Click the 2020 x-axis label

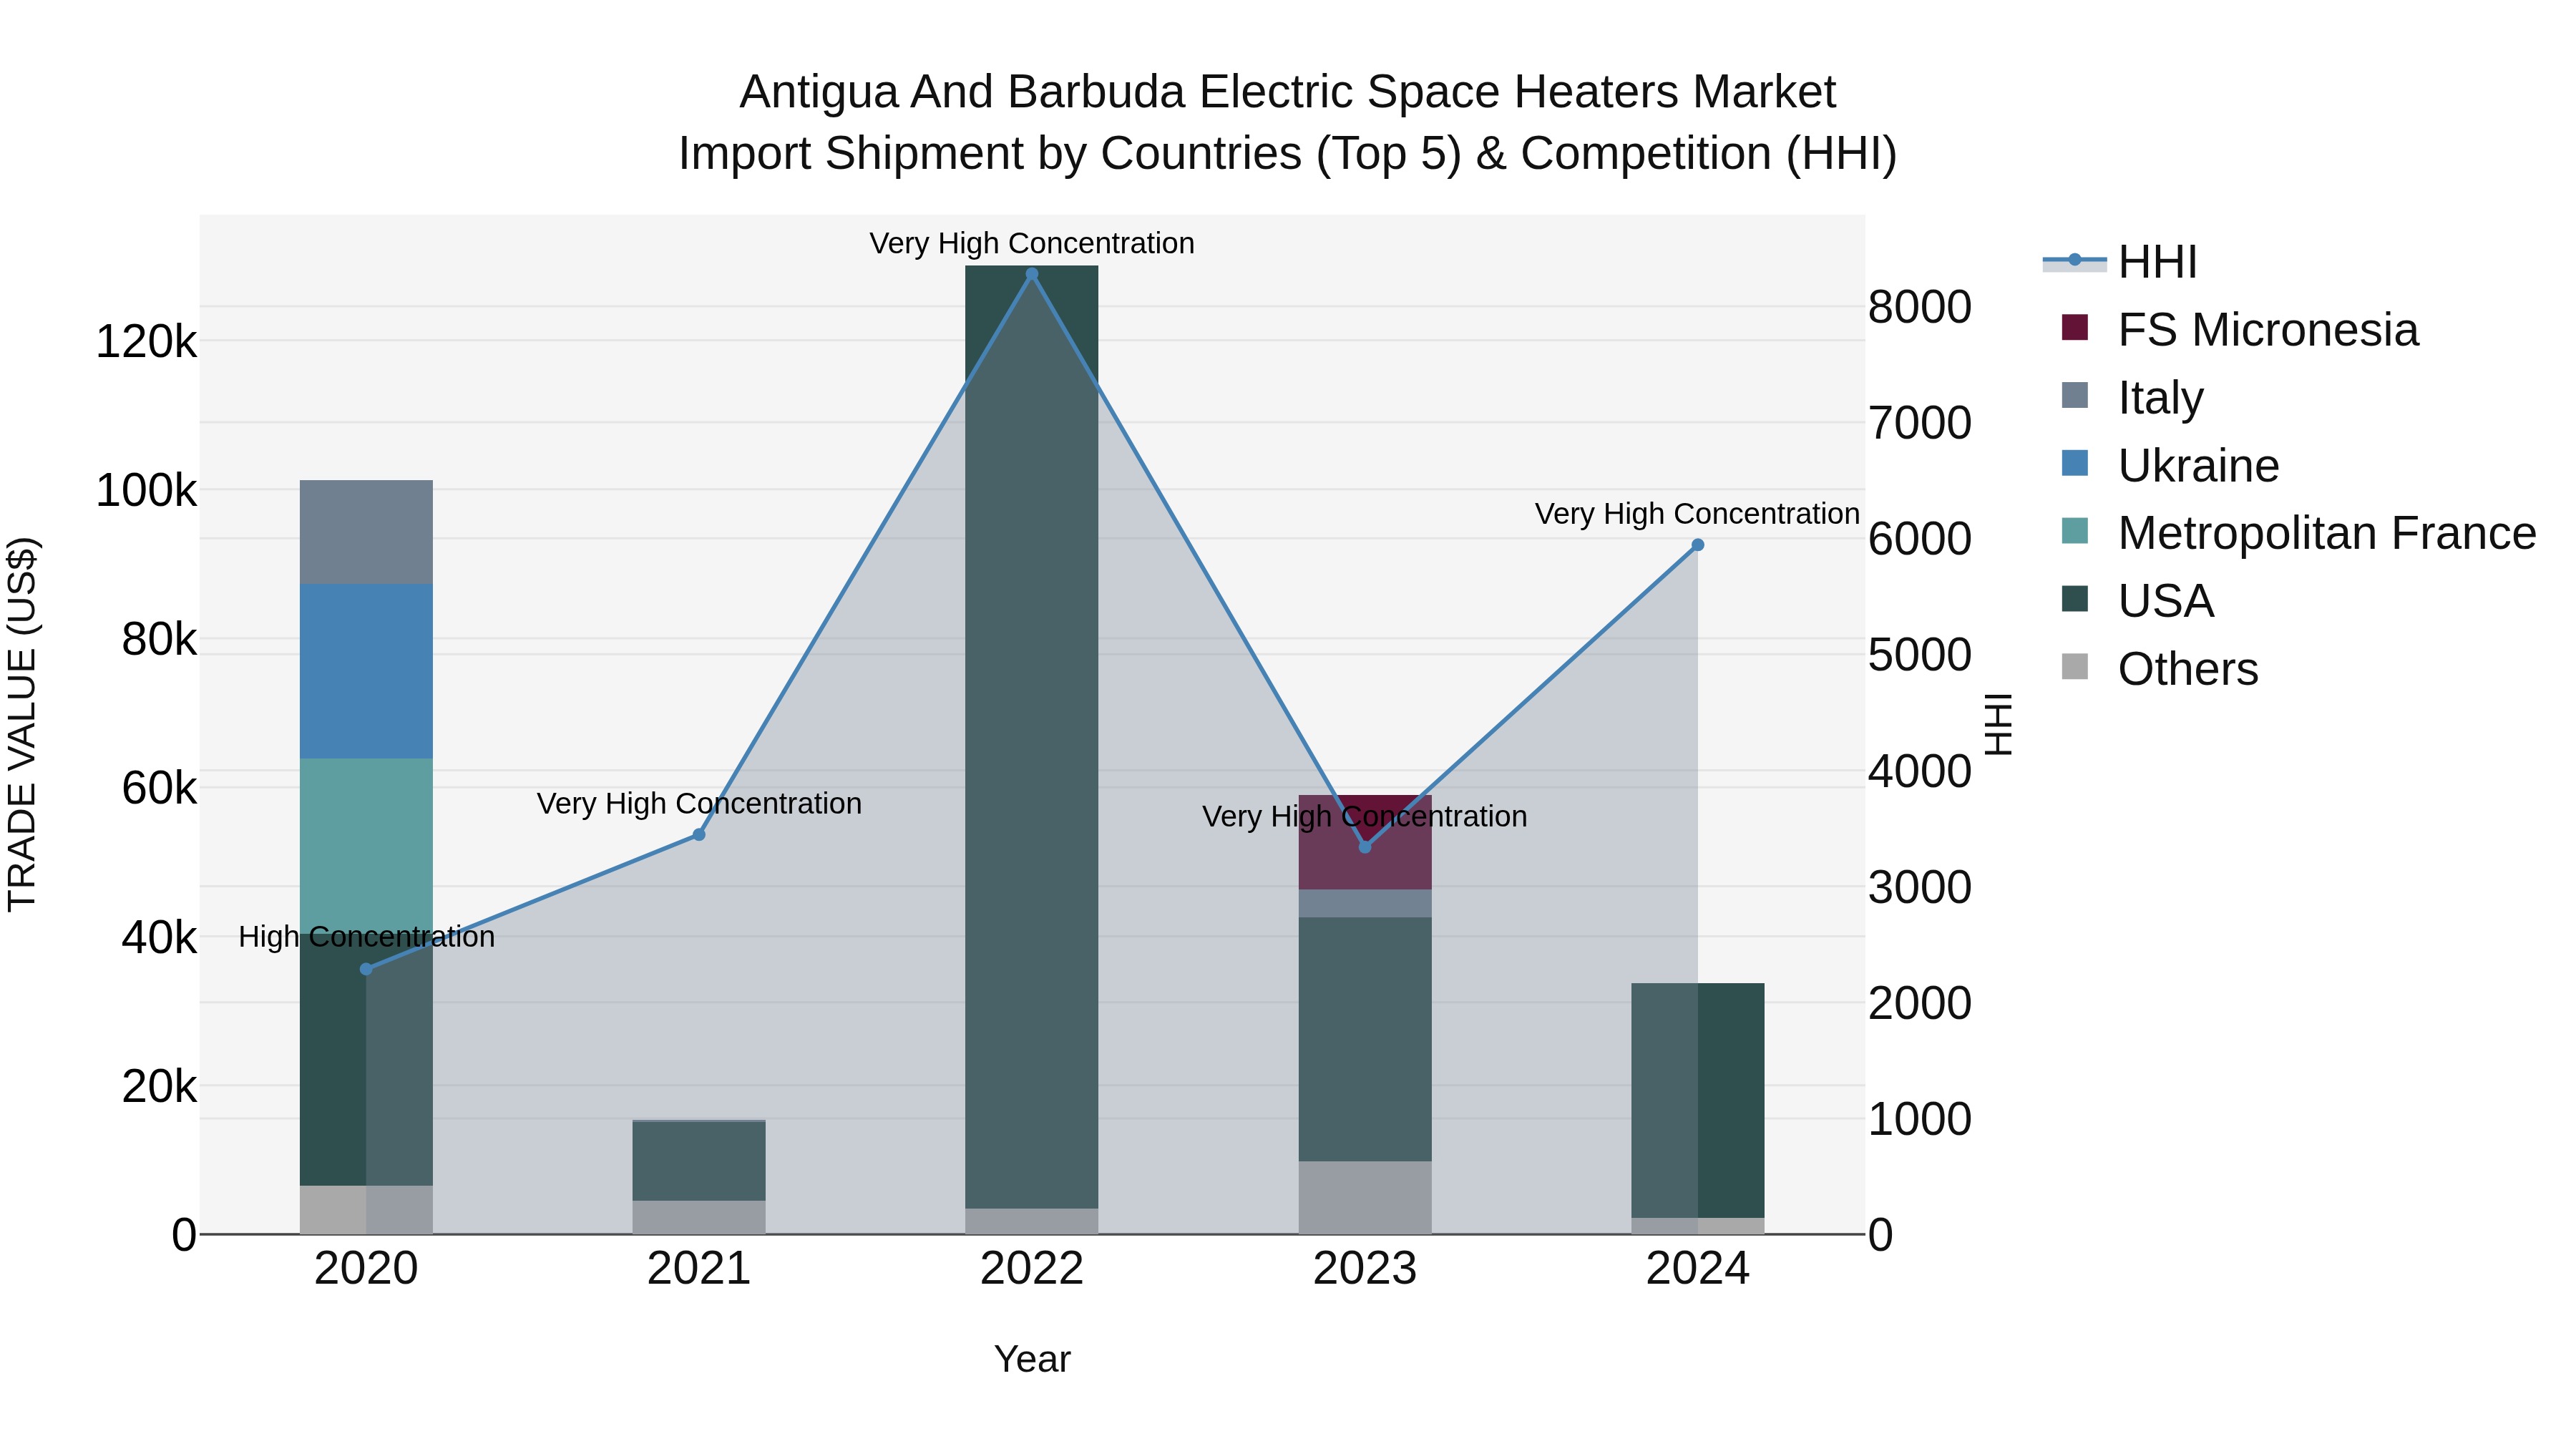click(x=366, y=1269)
